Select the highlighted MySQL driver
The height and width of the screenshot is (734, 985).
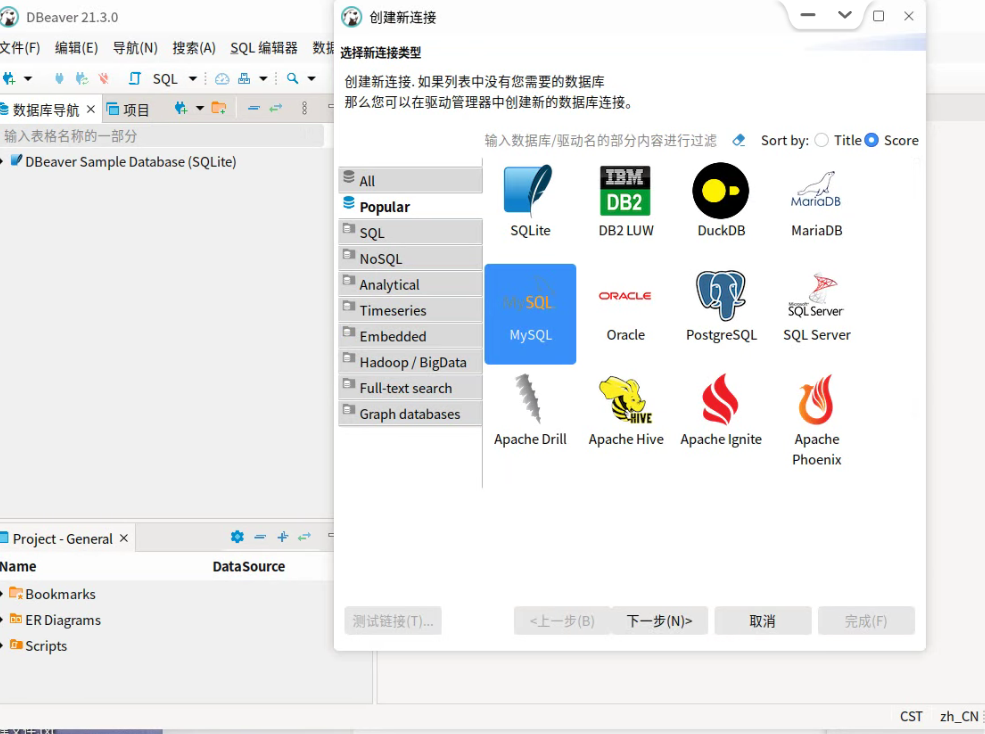click(x=530, y=314)
